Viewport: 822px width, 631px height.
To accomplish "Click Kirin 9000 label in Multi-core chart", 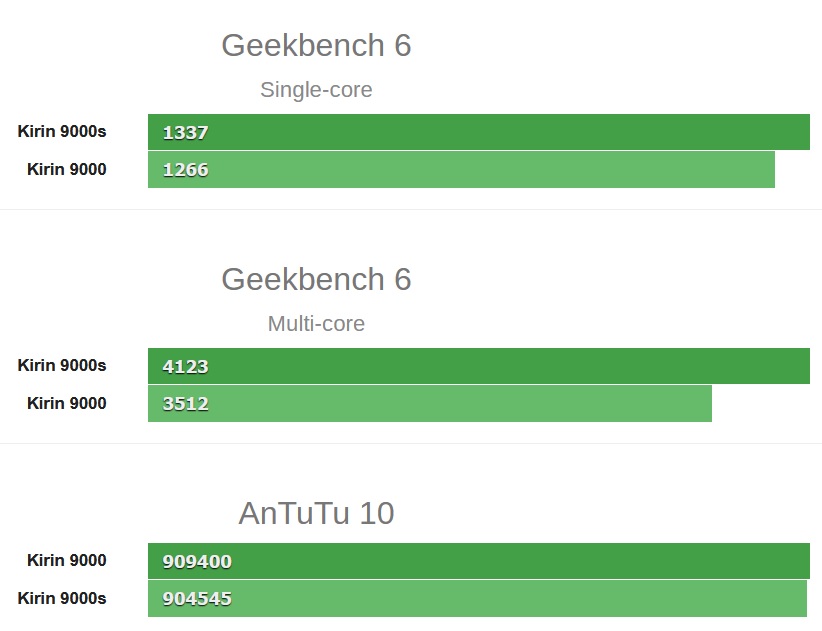I will (x=67, y=403).
